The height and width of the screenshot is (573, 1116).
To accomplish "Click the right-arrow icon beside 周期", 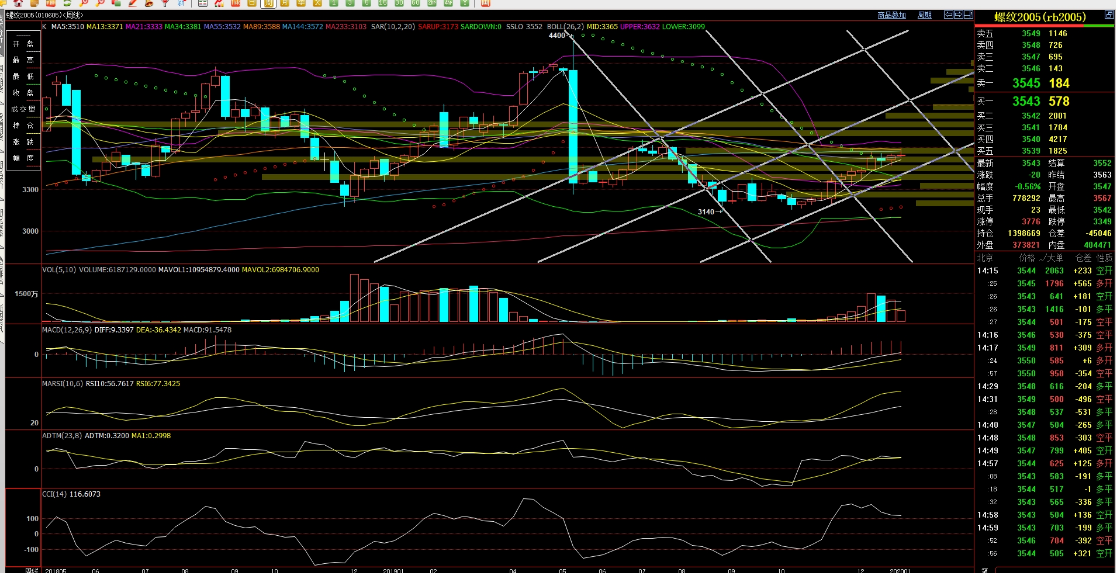I will [x=957, y=14].
